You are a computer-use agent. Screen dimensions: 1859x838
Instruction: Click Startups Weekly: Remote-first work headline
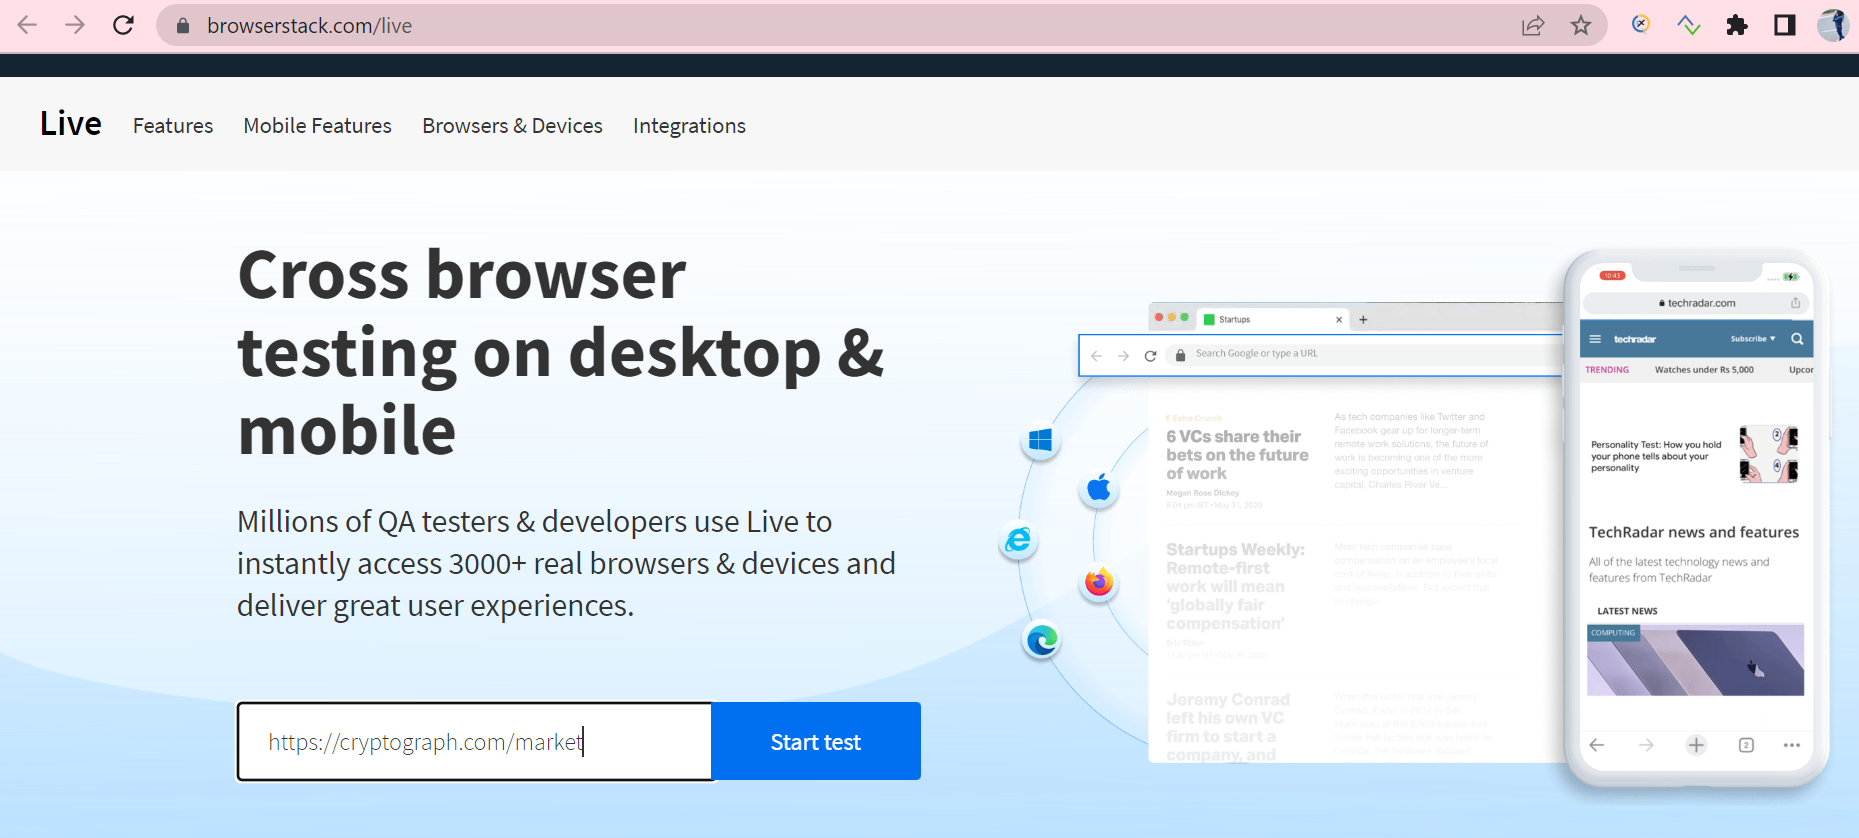tap(1235, 586)
